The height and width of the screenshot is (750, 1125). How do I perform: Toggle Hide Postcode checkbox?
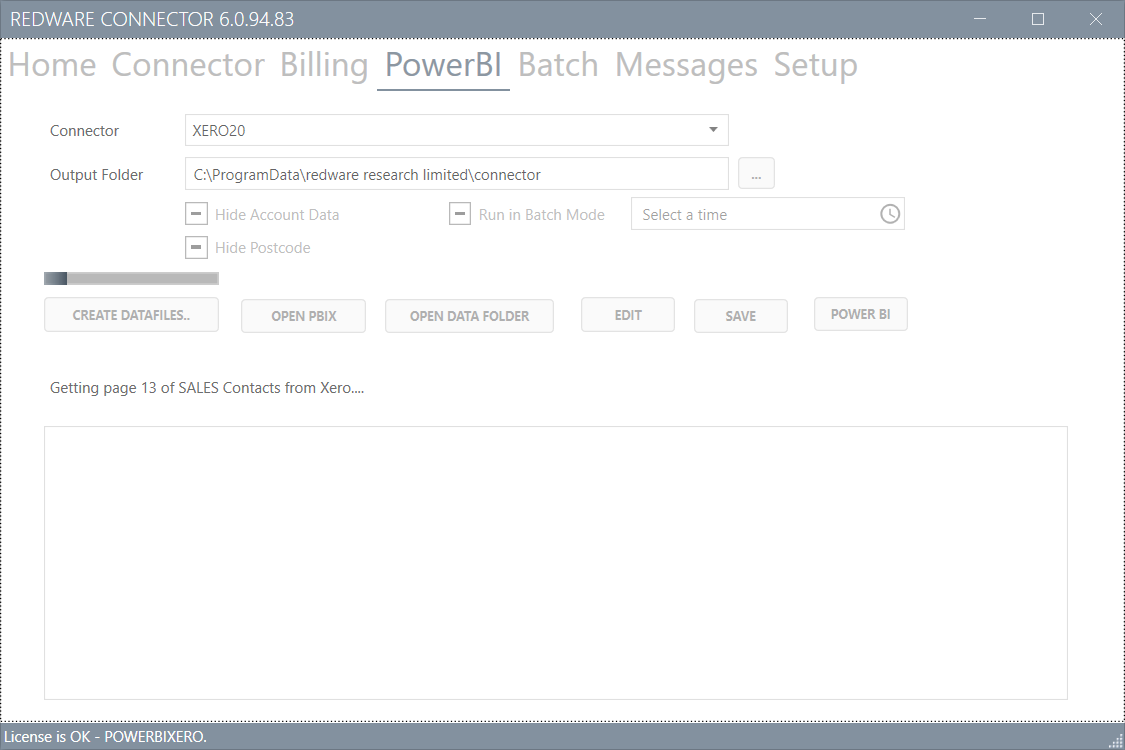pos(197,247)
